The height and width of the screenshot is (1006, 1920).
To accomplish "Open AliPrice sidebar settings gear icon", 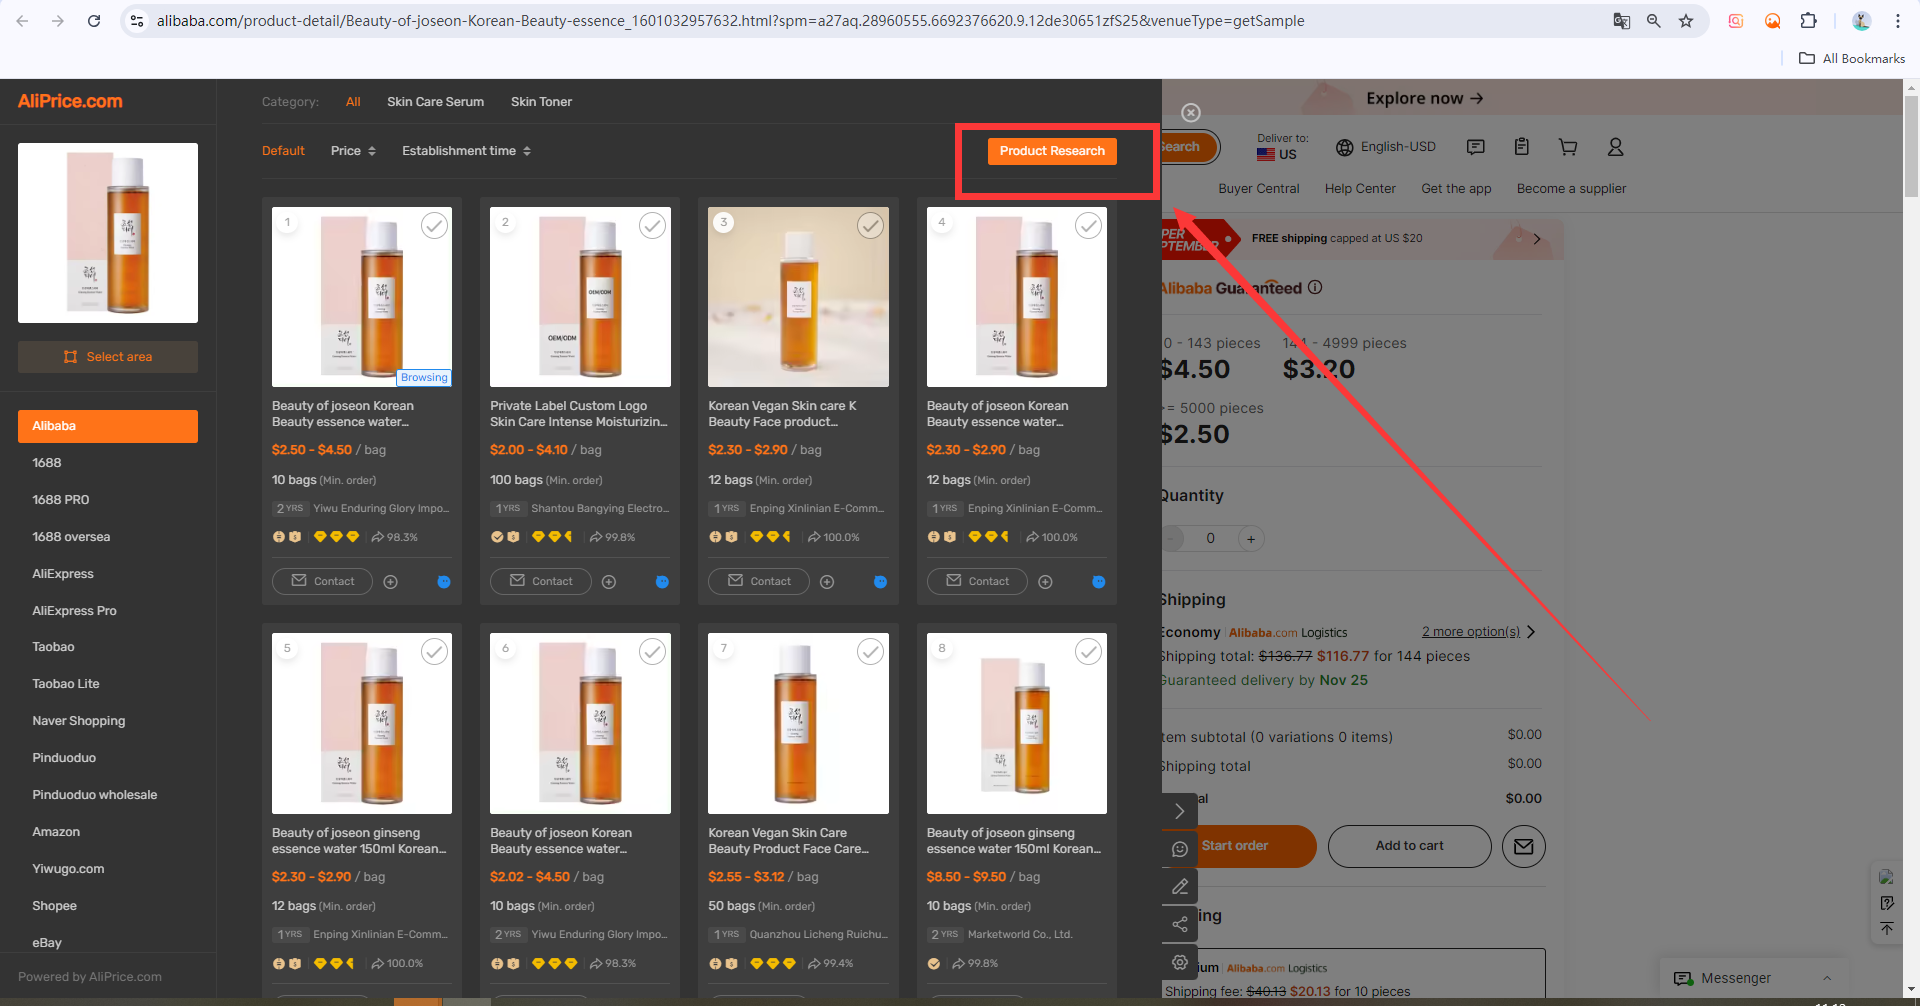I will point(1180,962).
